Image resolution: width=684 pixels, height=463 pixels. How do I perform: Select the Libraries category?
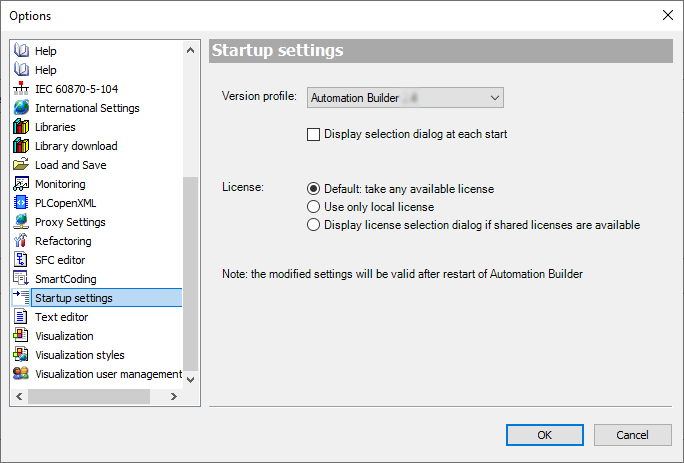click(x=55, y=127)
